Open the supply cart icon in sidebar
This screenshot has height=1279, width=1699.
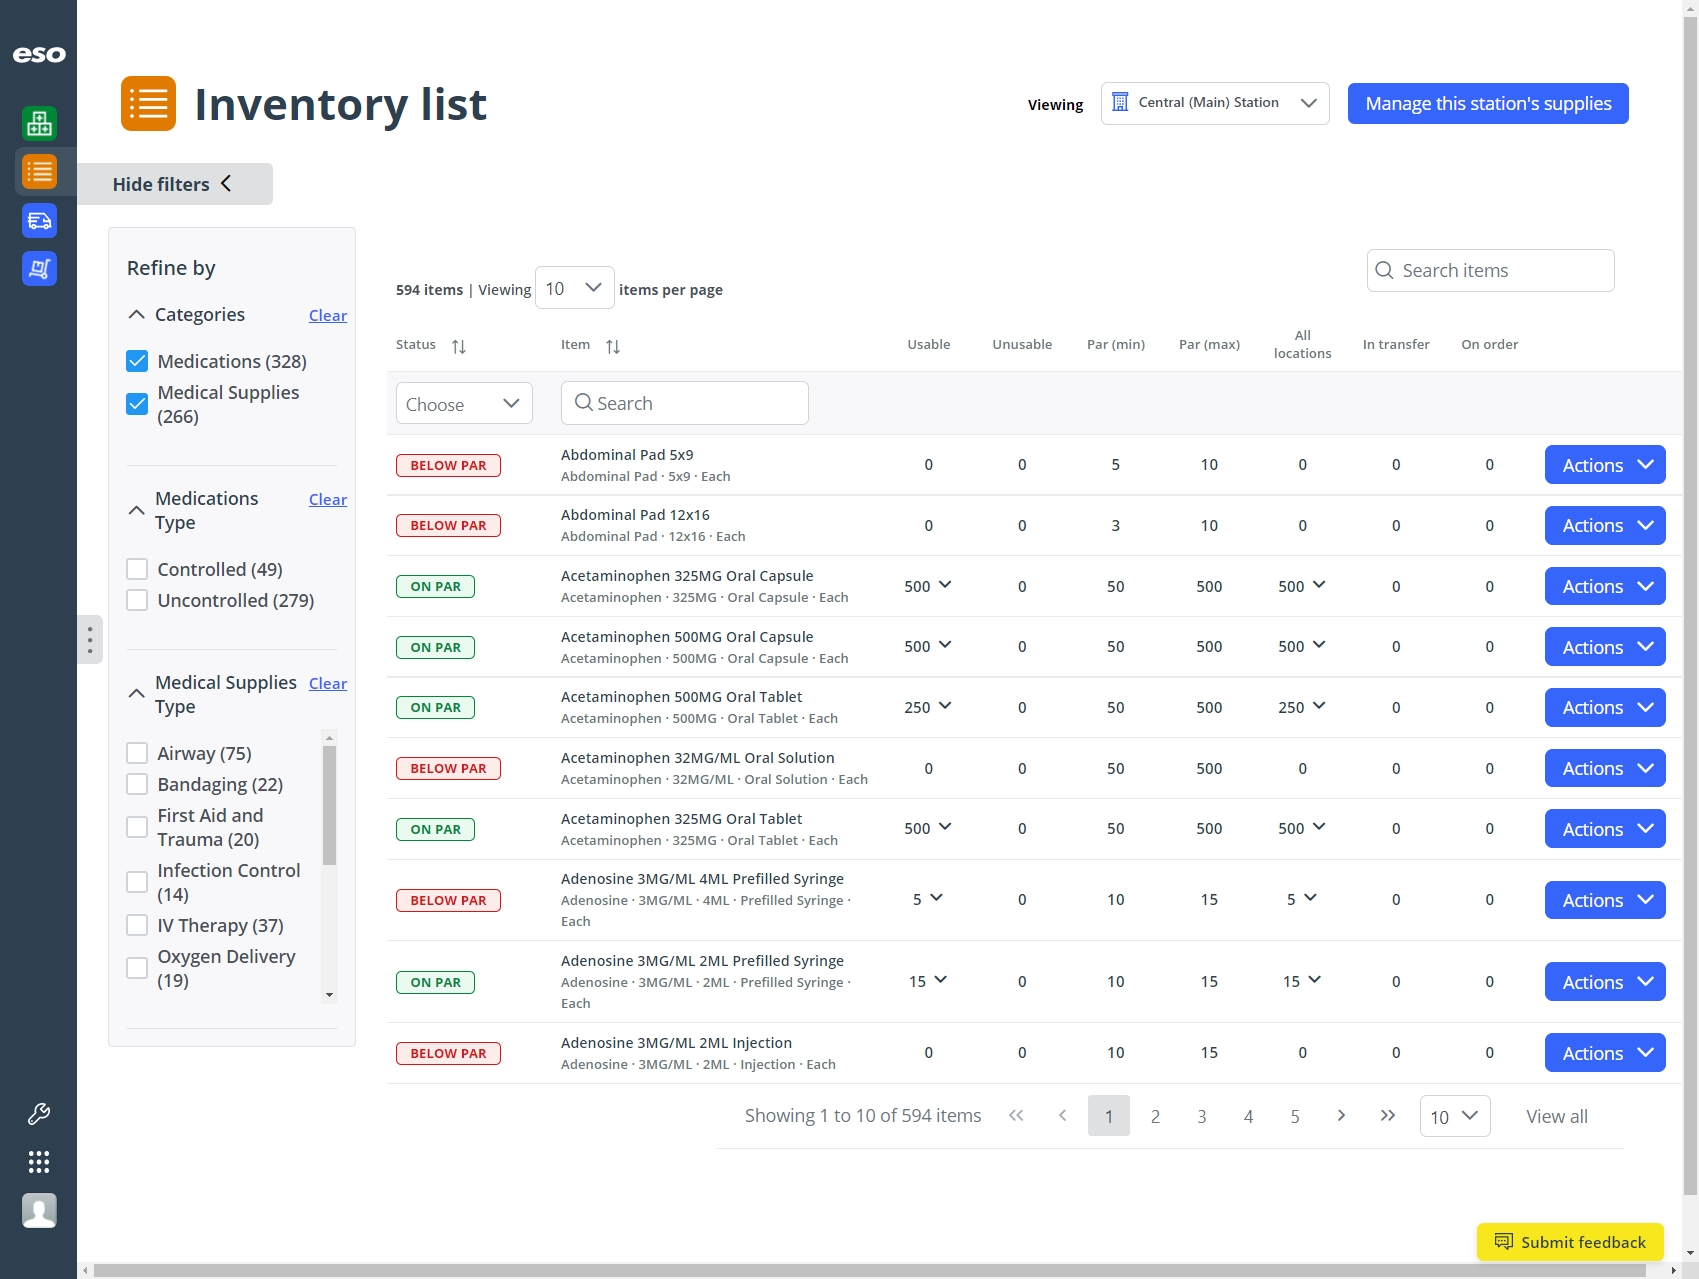tap(39, 268)
